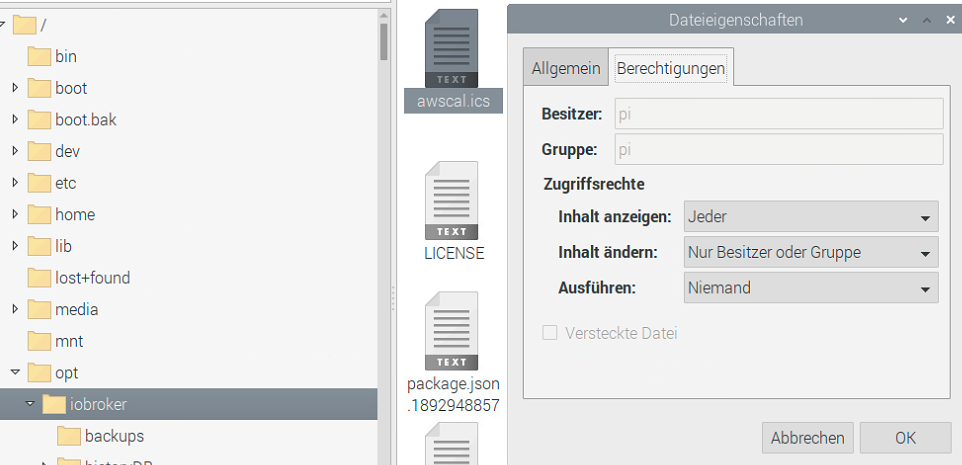962x465 pixels.
Task: Collapse the root tree node
Action: point(2,25)
